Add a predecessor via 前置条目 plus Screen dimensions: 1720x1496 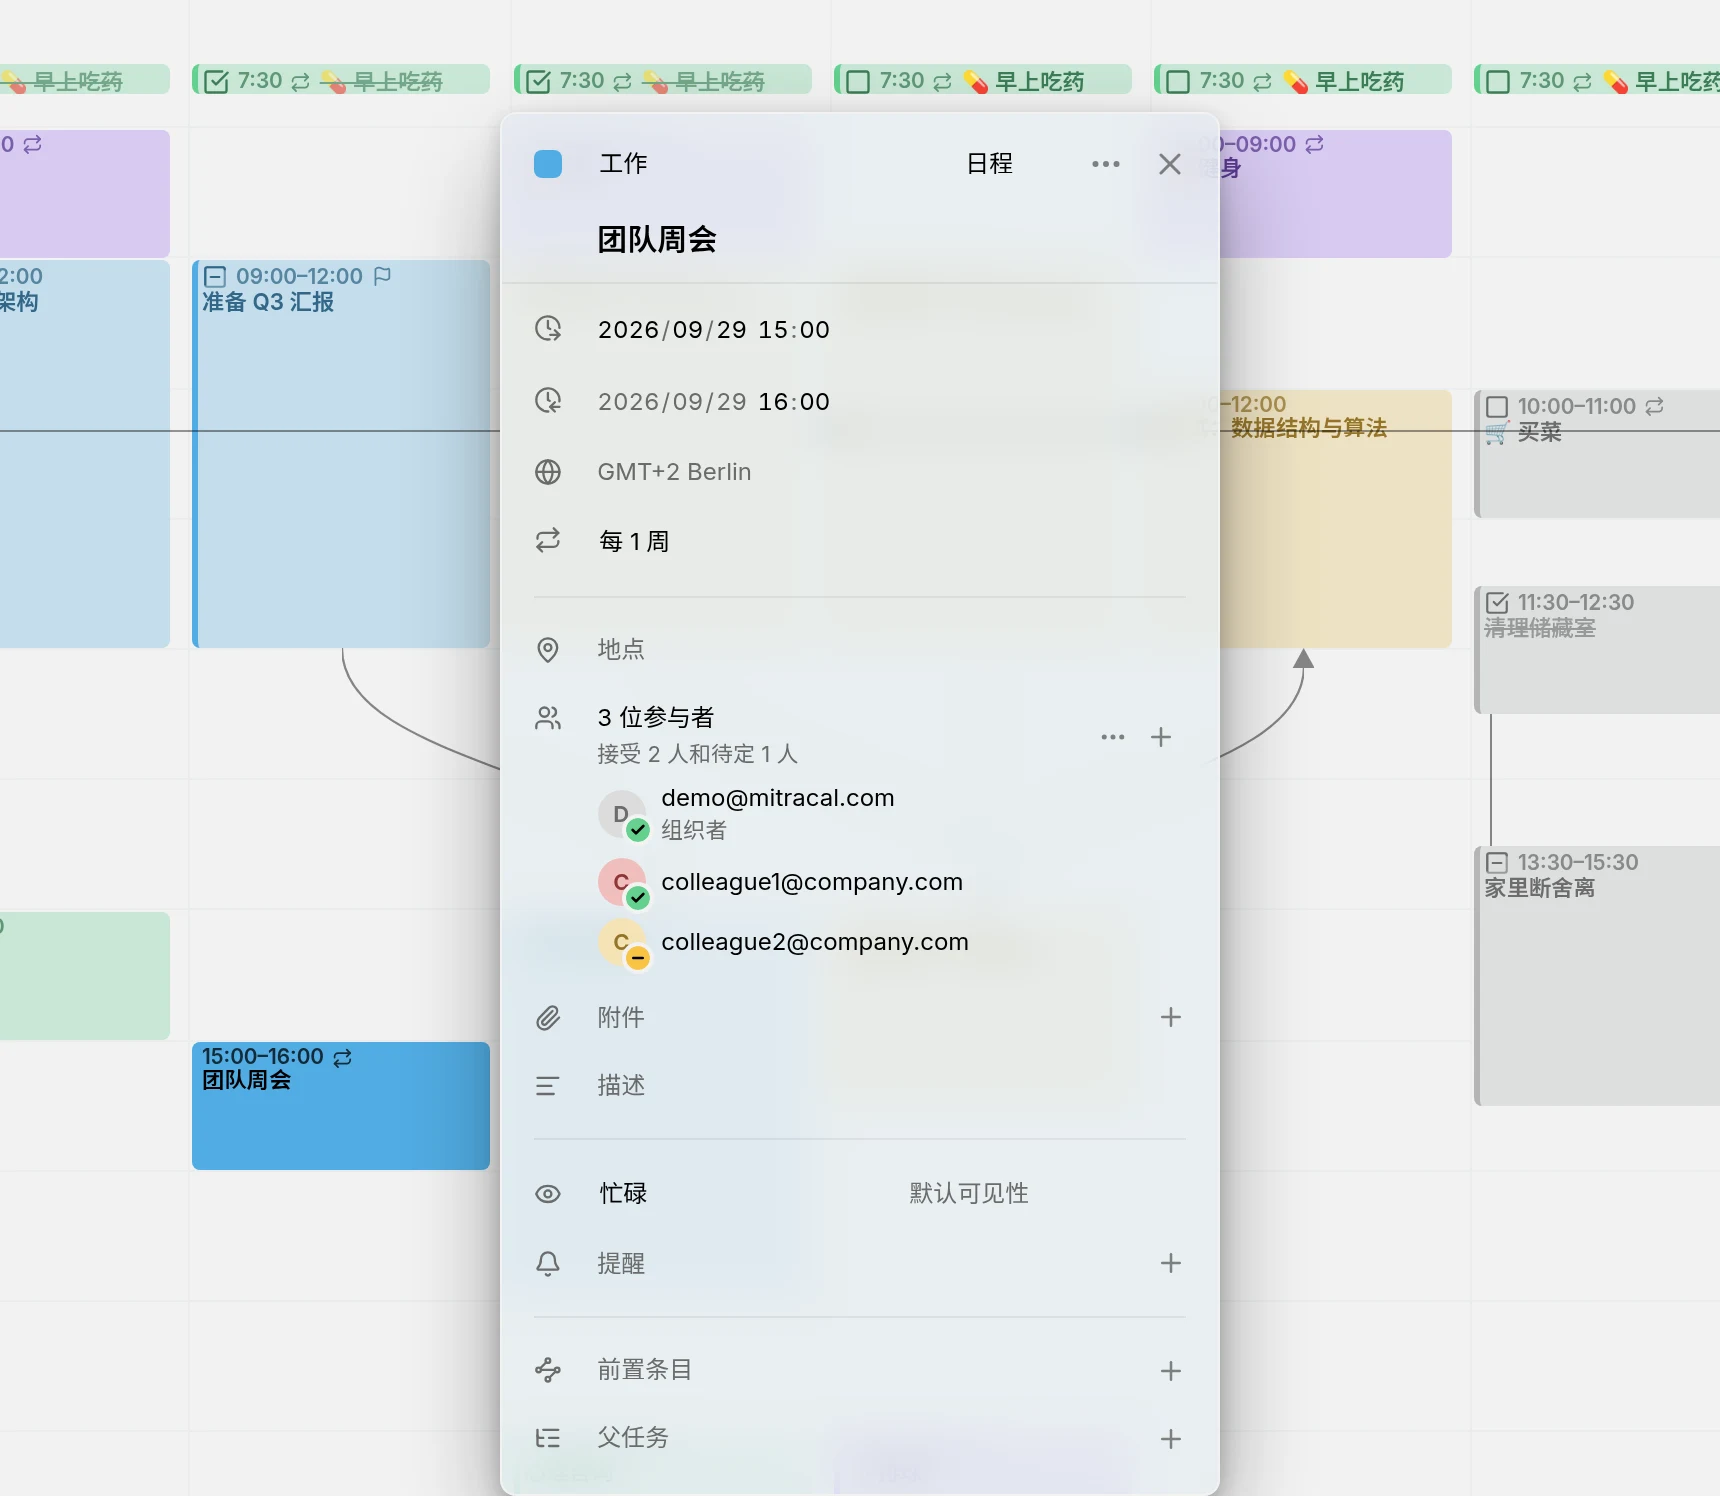point(1171,1371)
